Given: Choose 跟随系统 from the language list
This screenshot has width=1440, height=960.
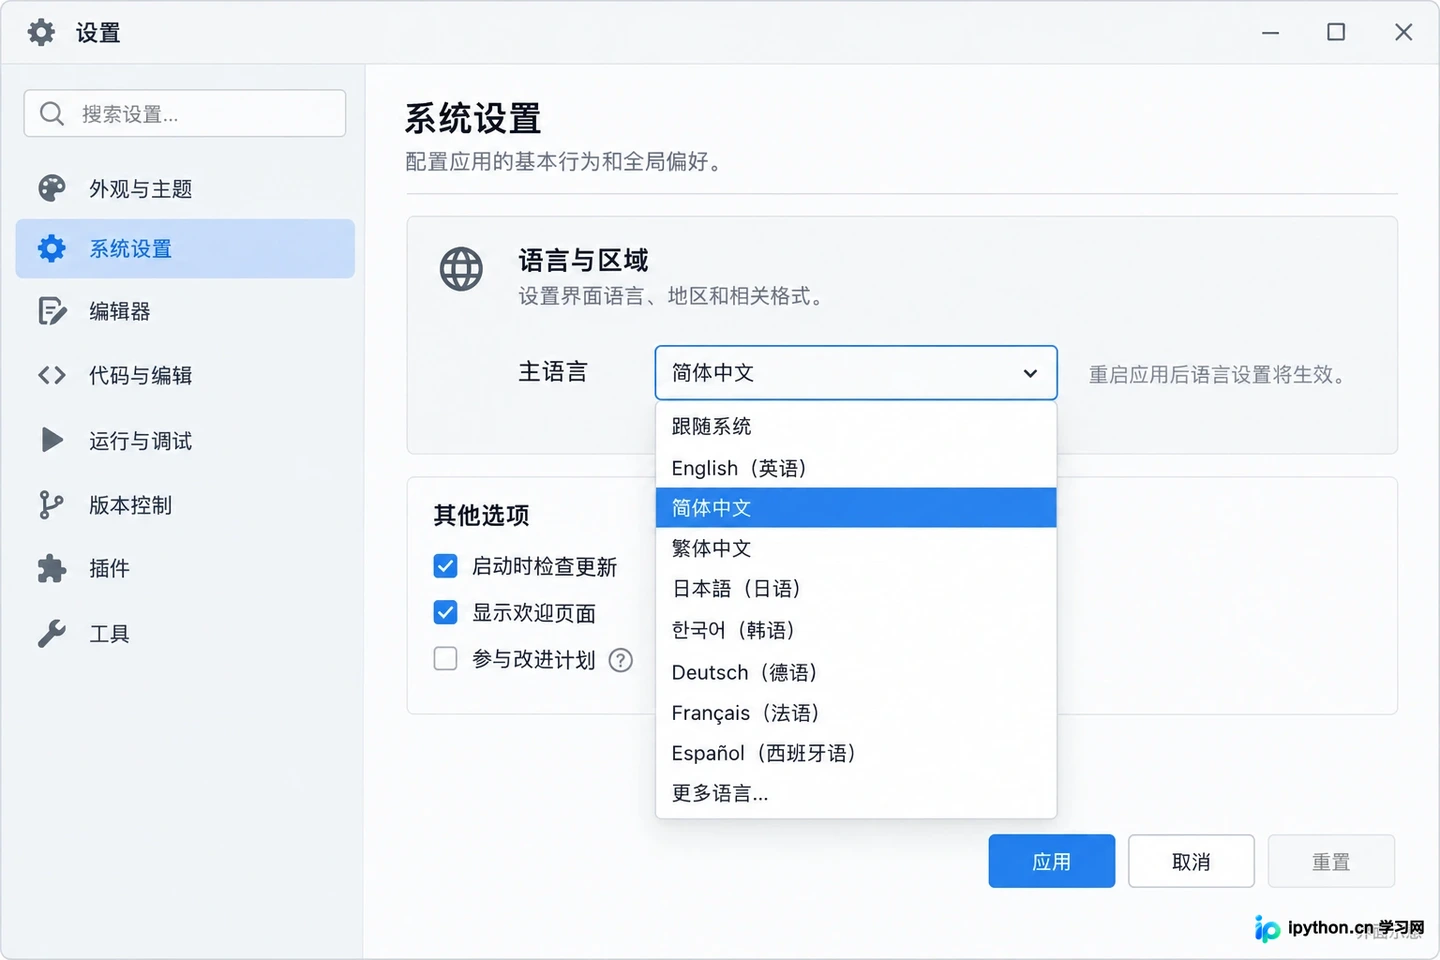Looking at the screenshot, I should click(856, 426).
